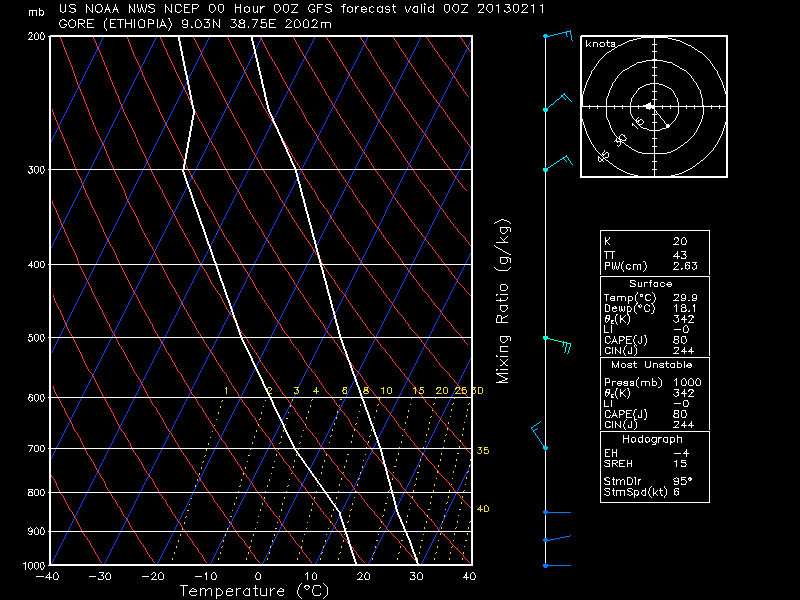The image size is (800, 600).
Task: Click the hodograph ring label 30
Action: tap(620, 140)
